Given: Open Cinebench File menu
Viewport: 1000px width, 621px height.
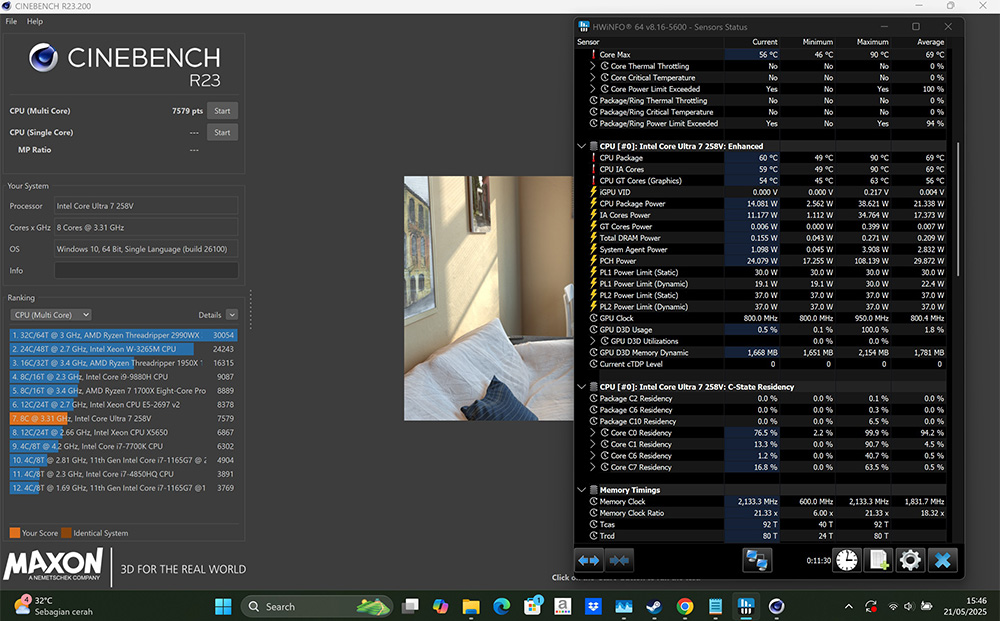Looking at the screenshot, I should pyautogui.click(x=11, y=21).
